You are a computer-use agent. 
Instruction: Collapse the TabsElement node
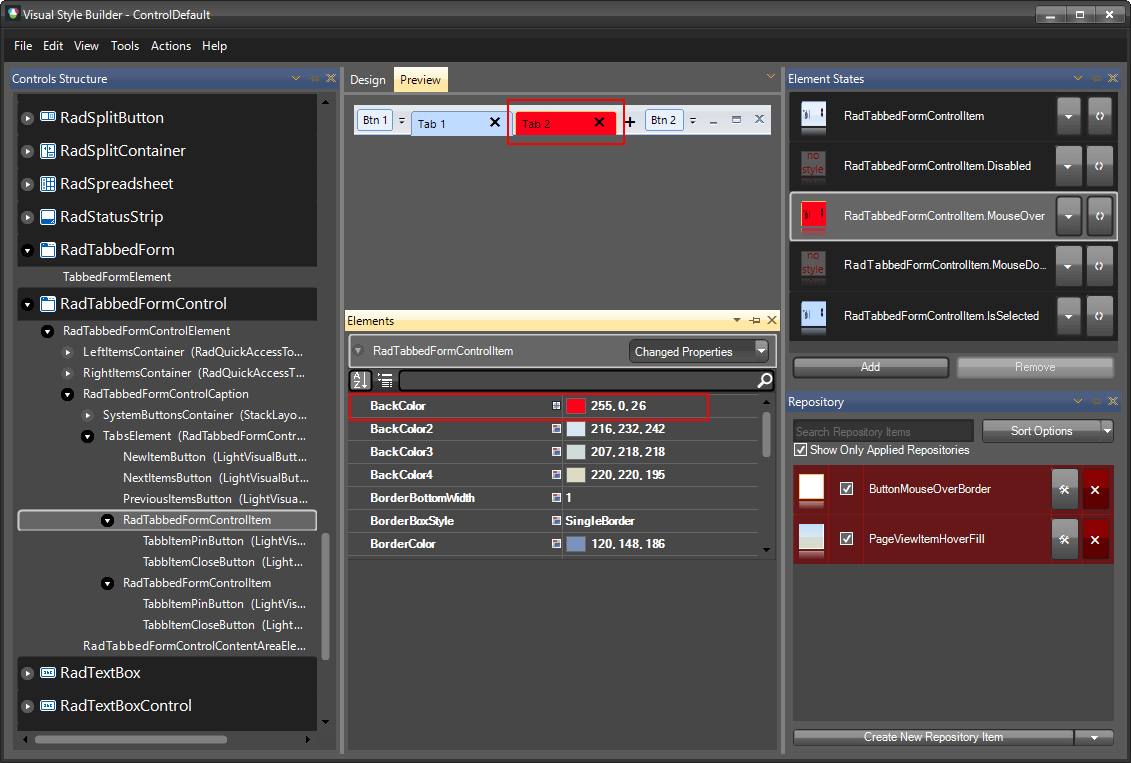(87, 436)
